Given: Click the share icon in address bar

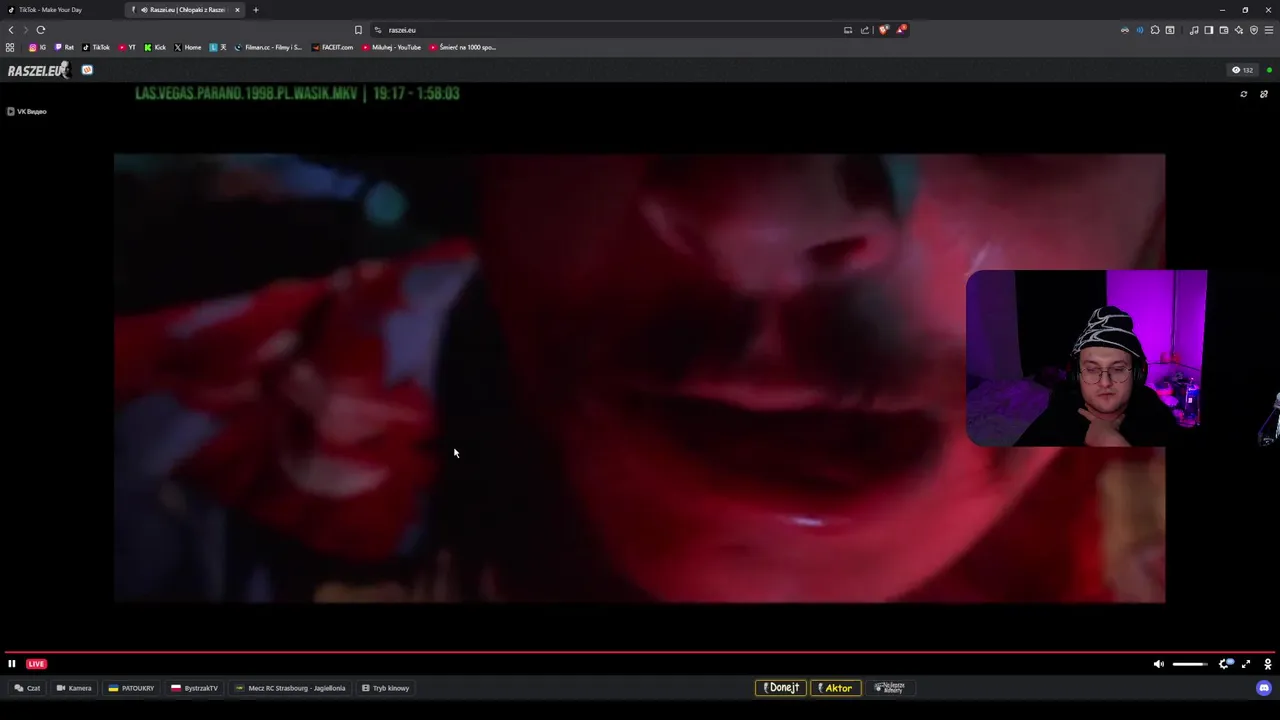Looking at the screenshot, I should [865, 30].
